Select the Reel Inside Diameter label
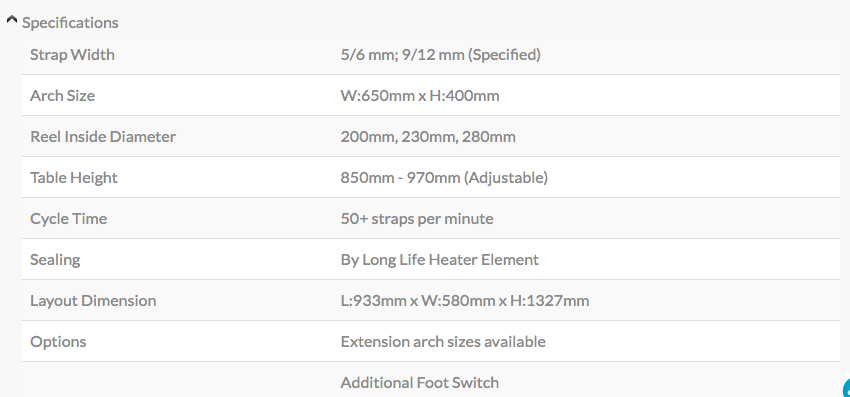The image size is (850, 397). (x=103, y=137)
